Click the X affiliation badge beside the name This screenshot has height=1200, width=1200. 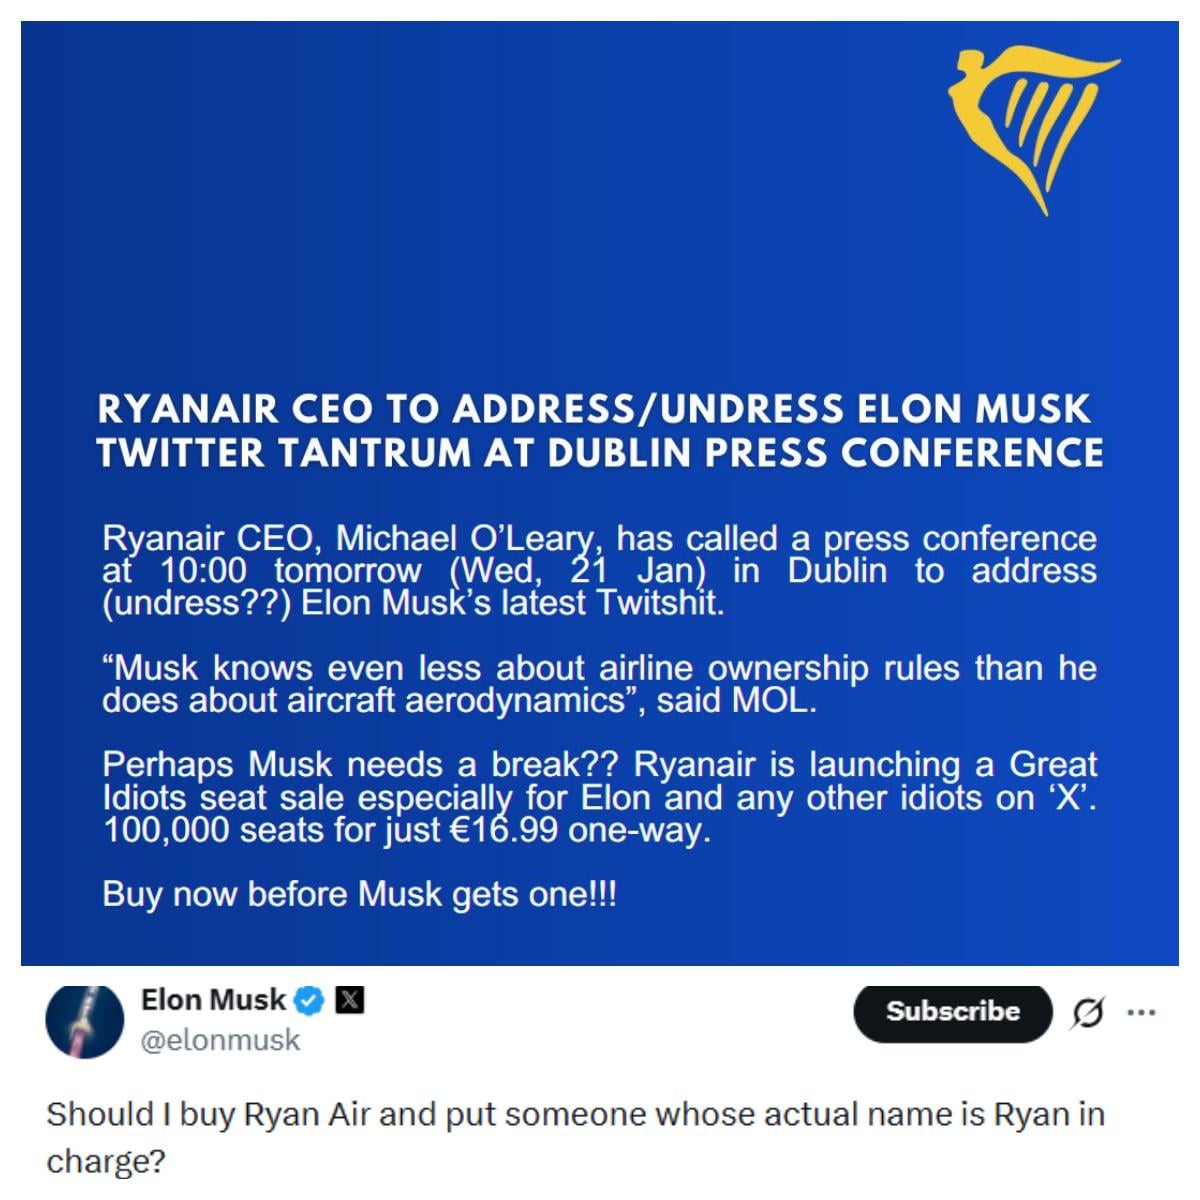point(349,1000)
